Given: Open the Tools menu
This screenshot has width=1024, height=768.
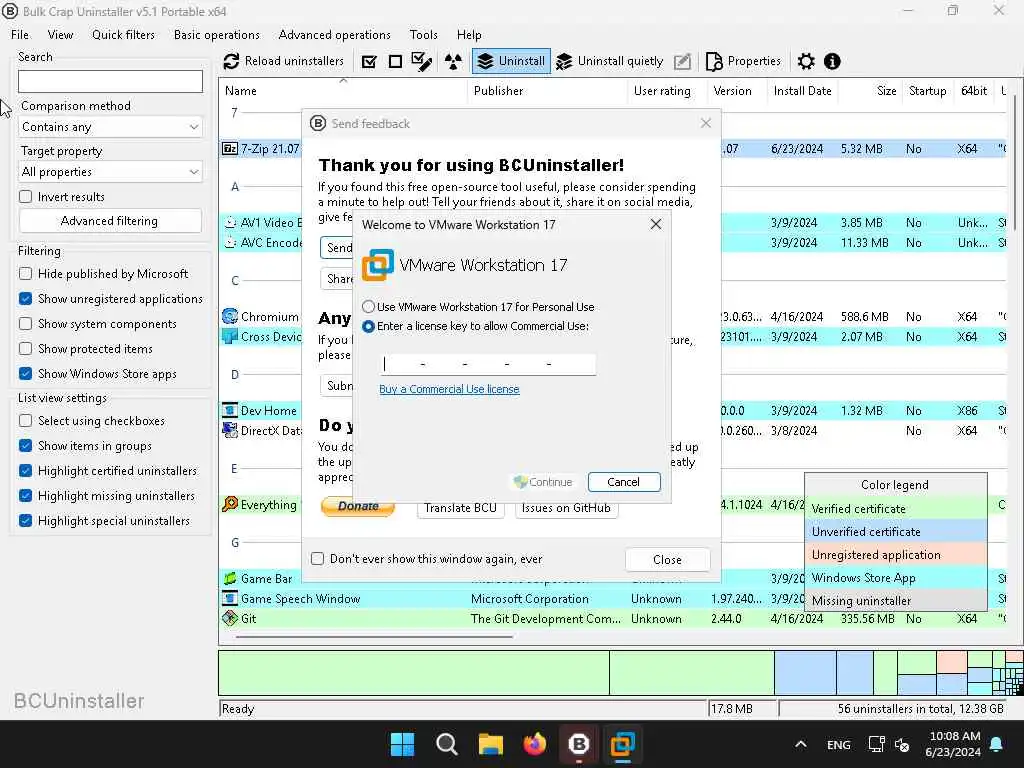Looking at the screenshot, I should point(423,35).
